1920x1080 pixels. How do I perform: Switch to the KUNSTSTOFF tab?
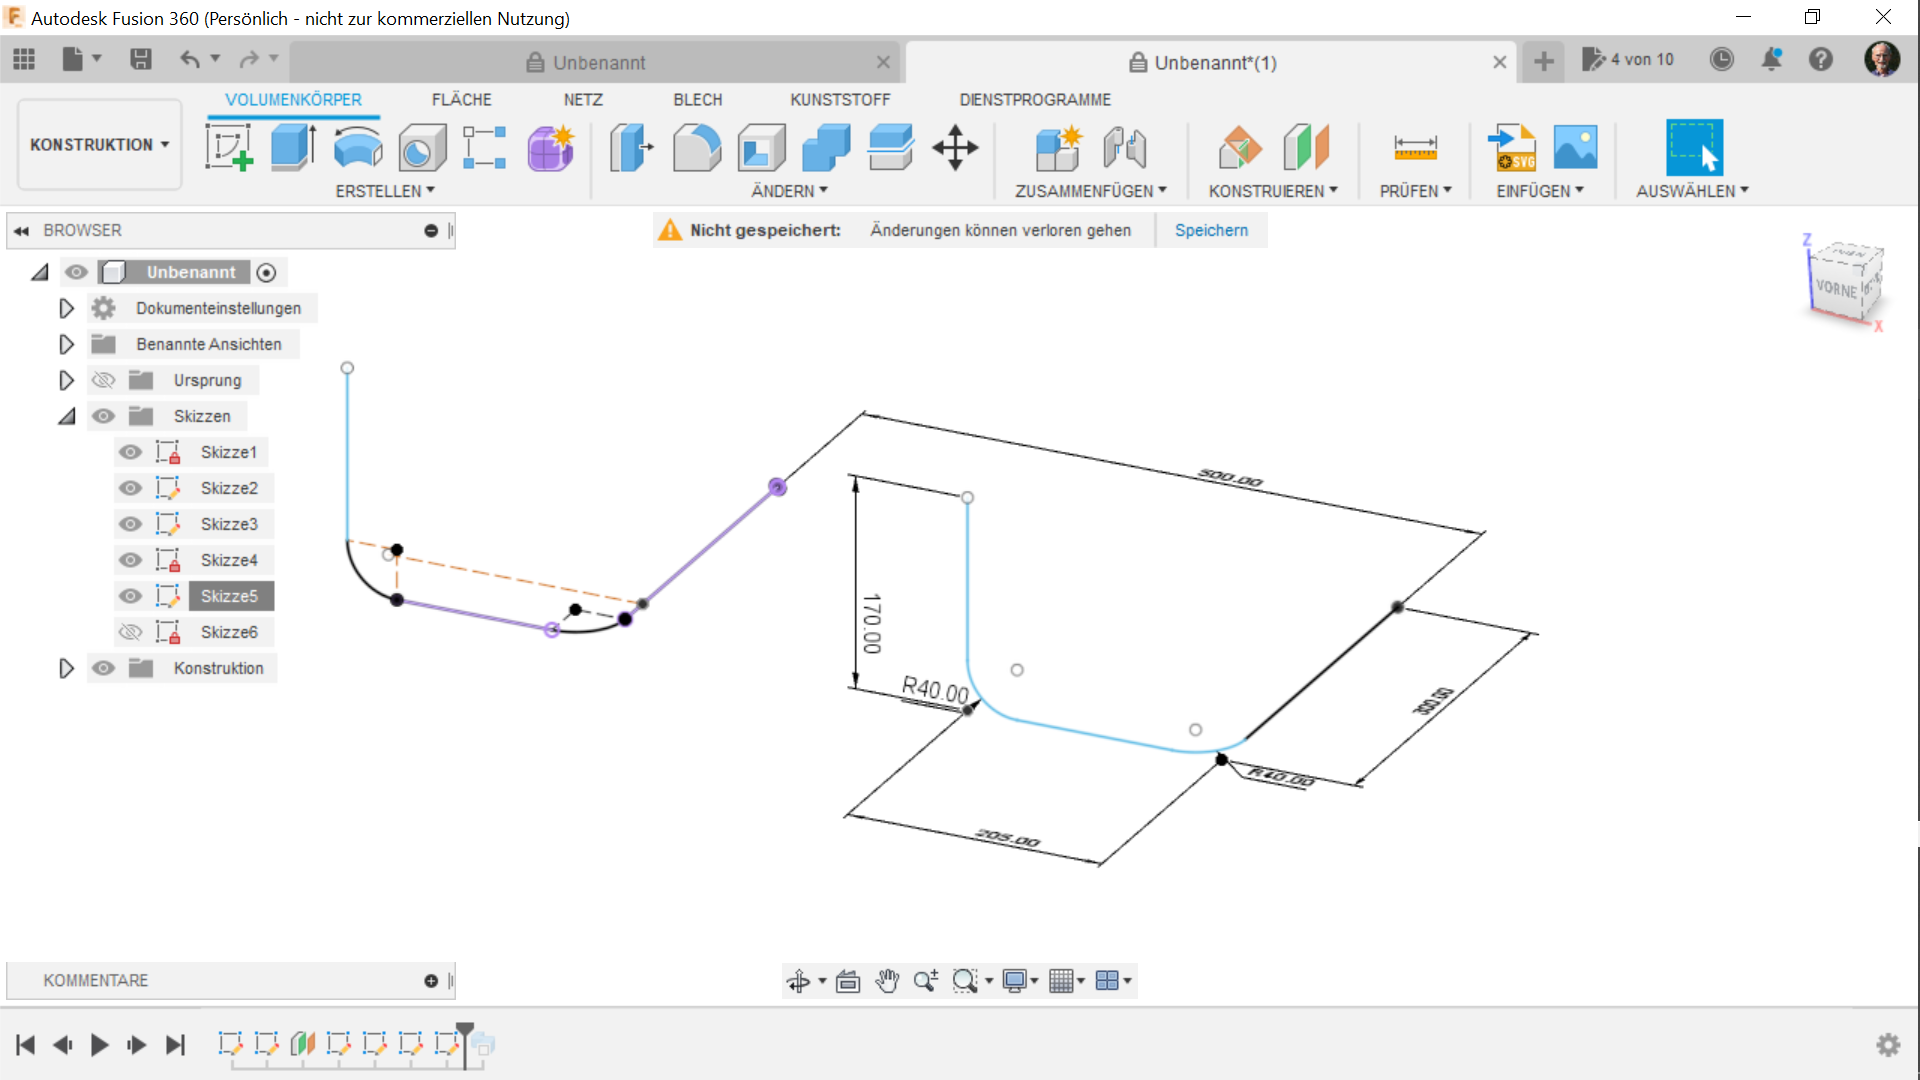(840, 100)
